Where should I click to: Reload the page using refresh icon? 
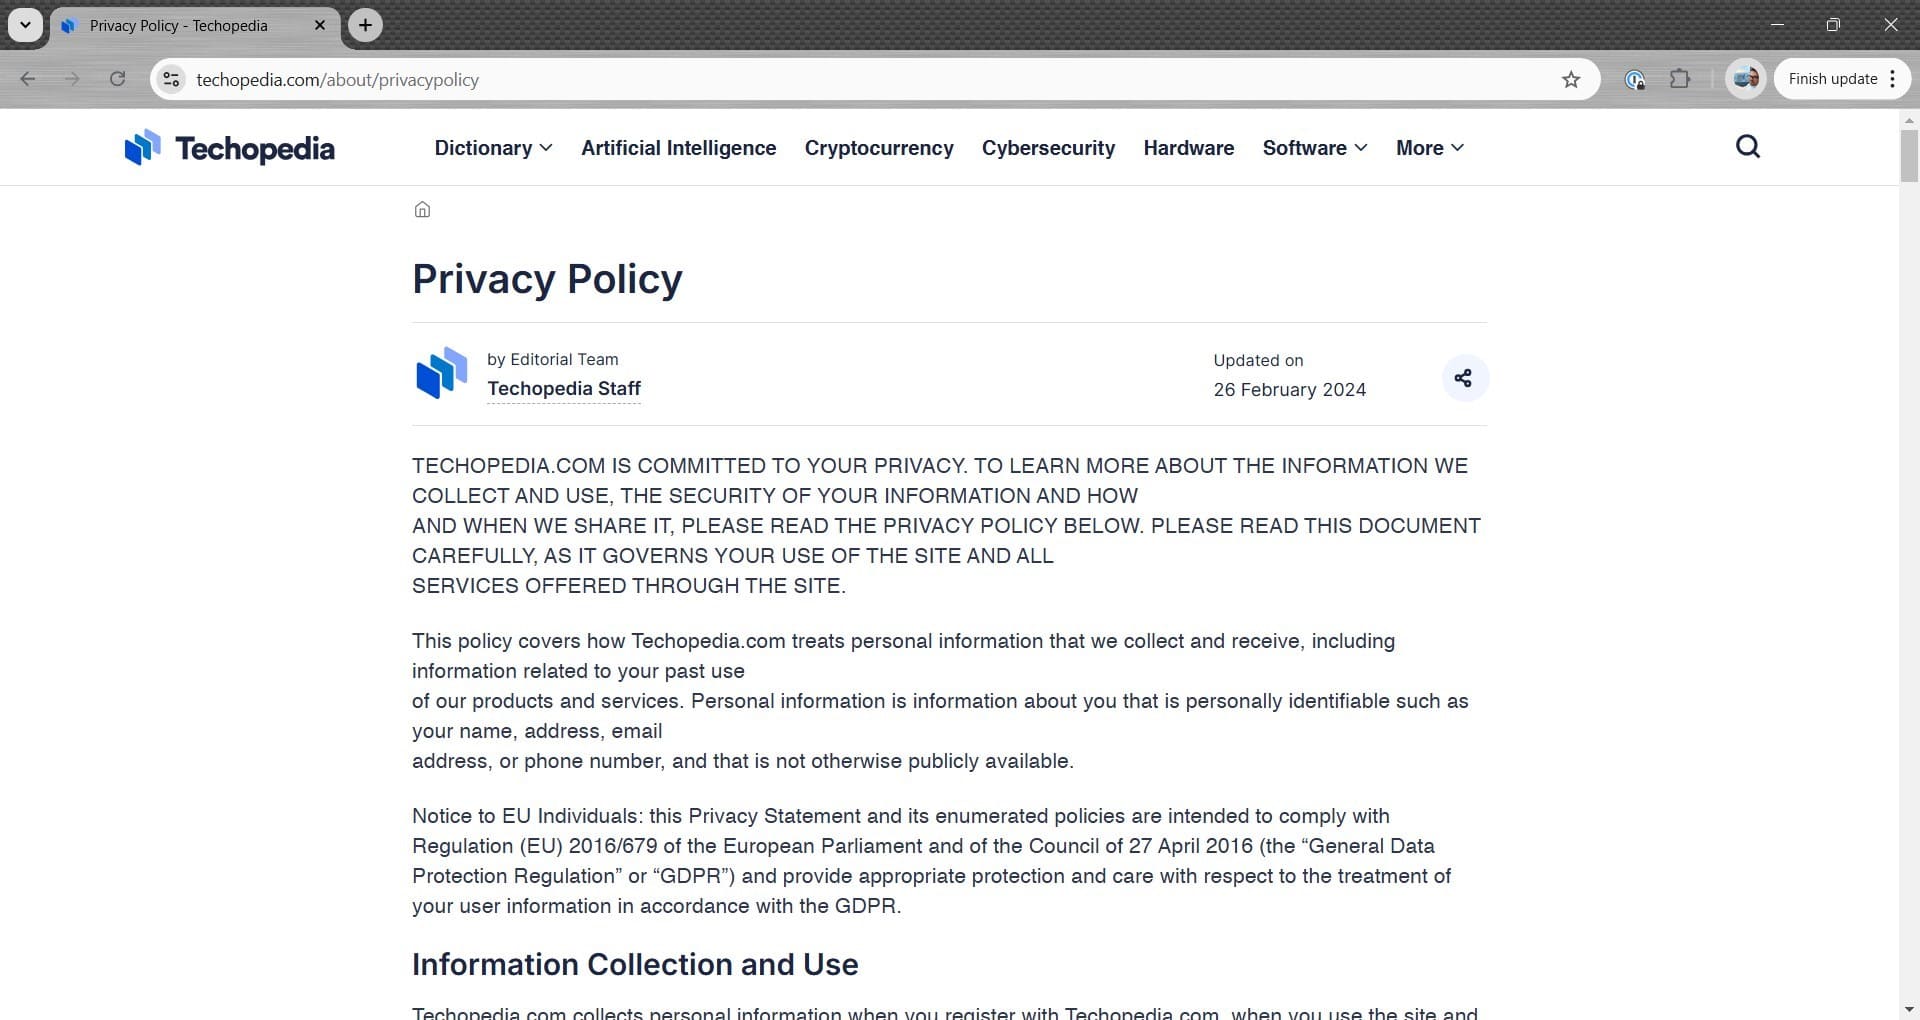(x=117, y=79)
